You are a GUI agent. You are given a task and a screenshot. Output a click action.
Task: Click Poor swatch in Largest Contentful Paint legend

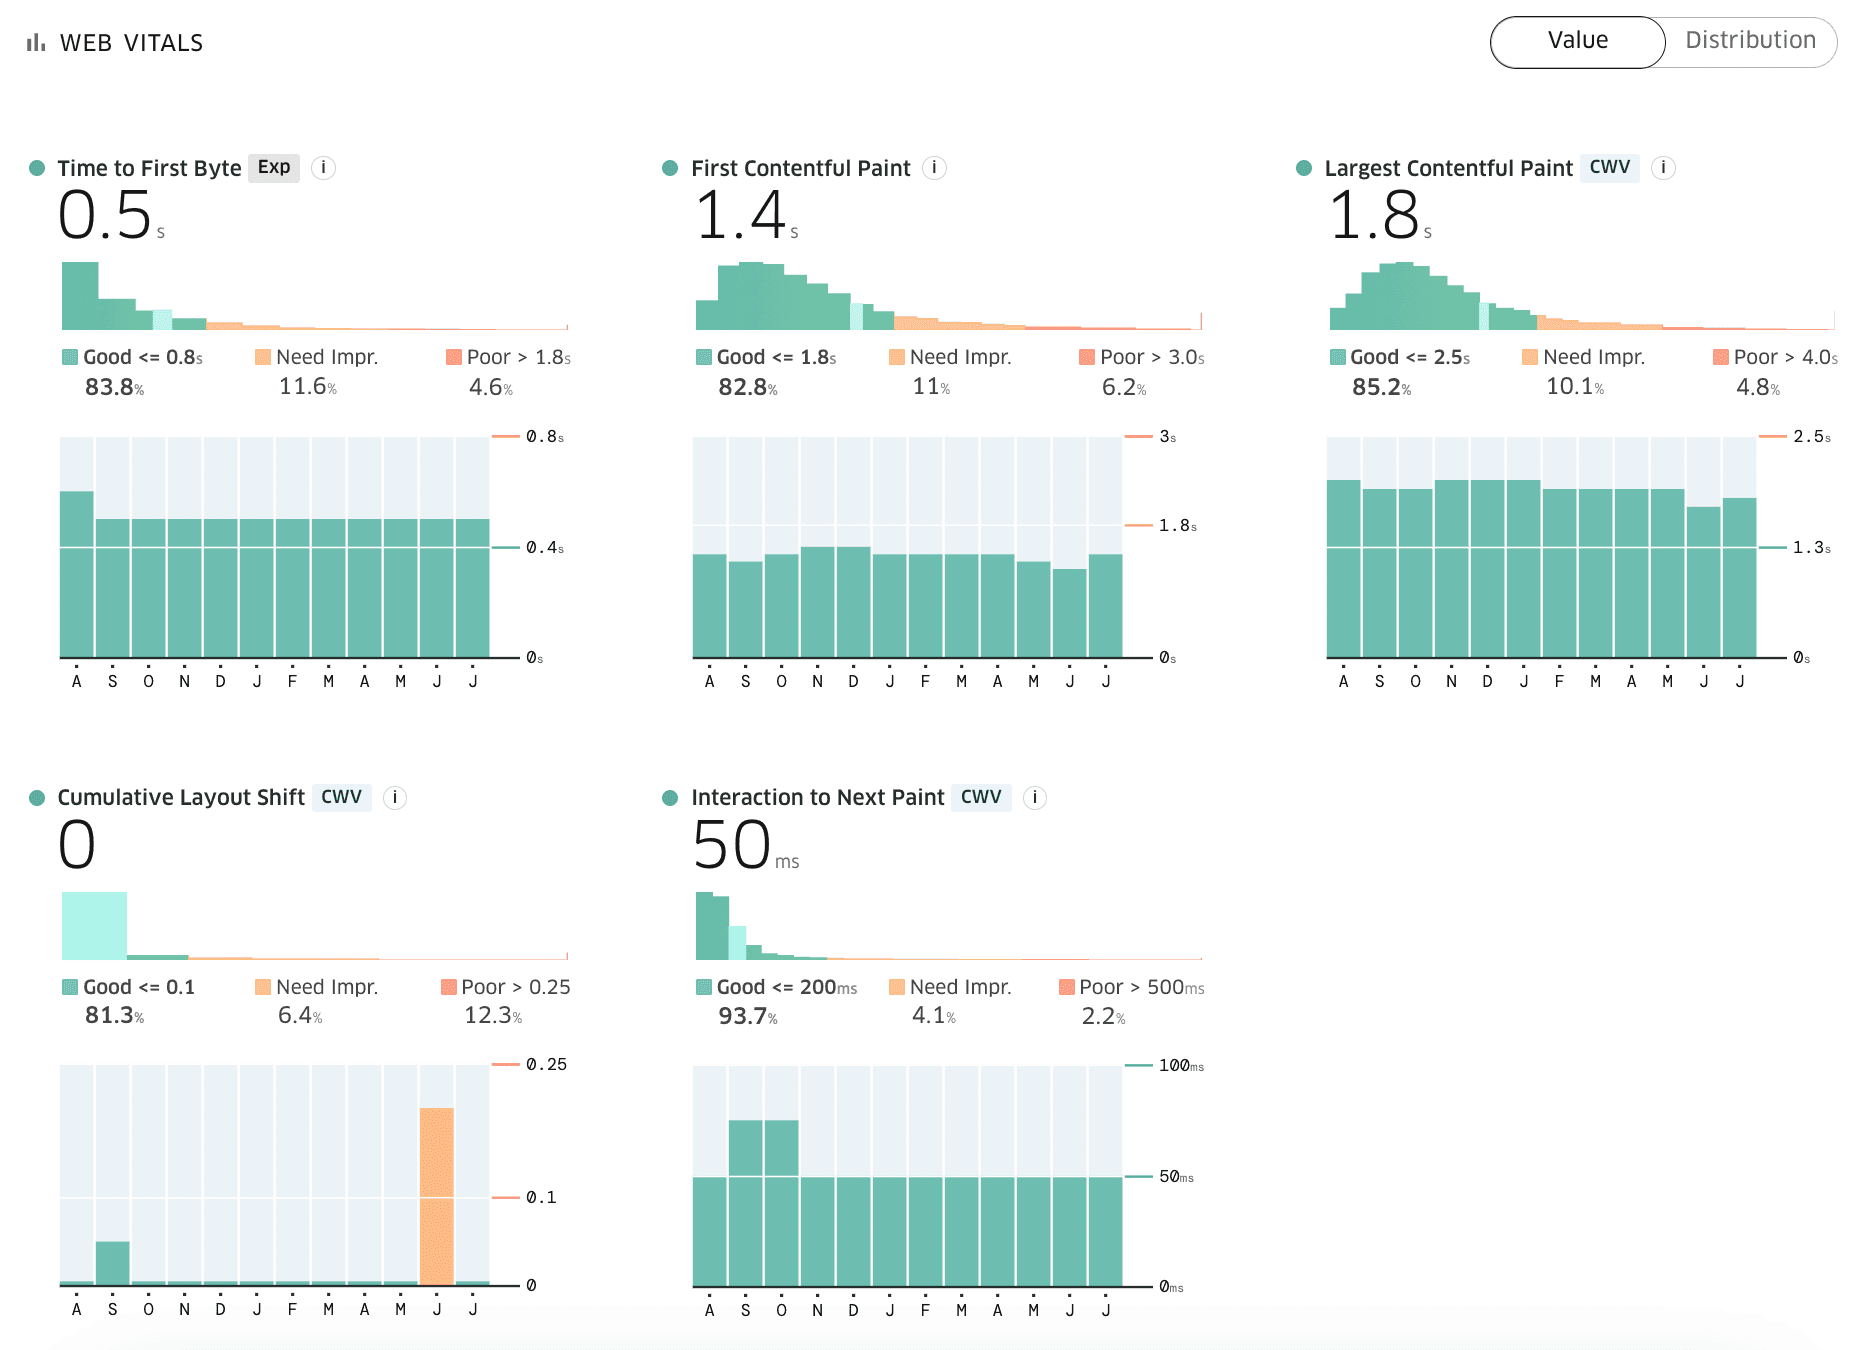1721,357
